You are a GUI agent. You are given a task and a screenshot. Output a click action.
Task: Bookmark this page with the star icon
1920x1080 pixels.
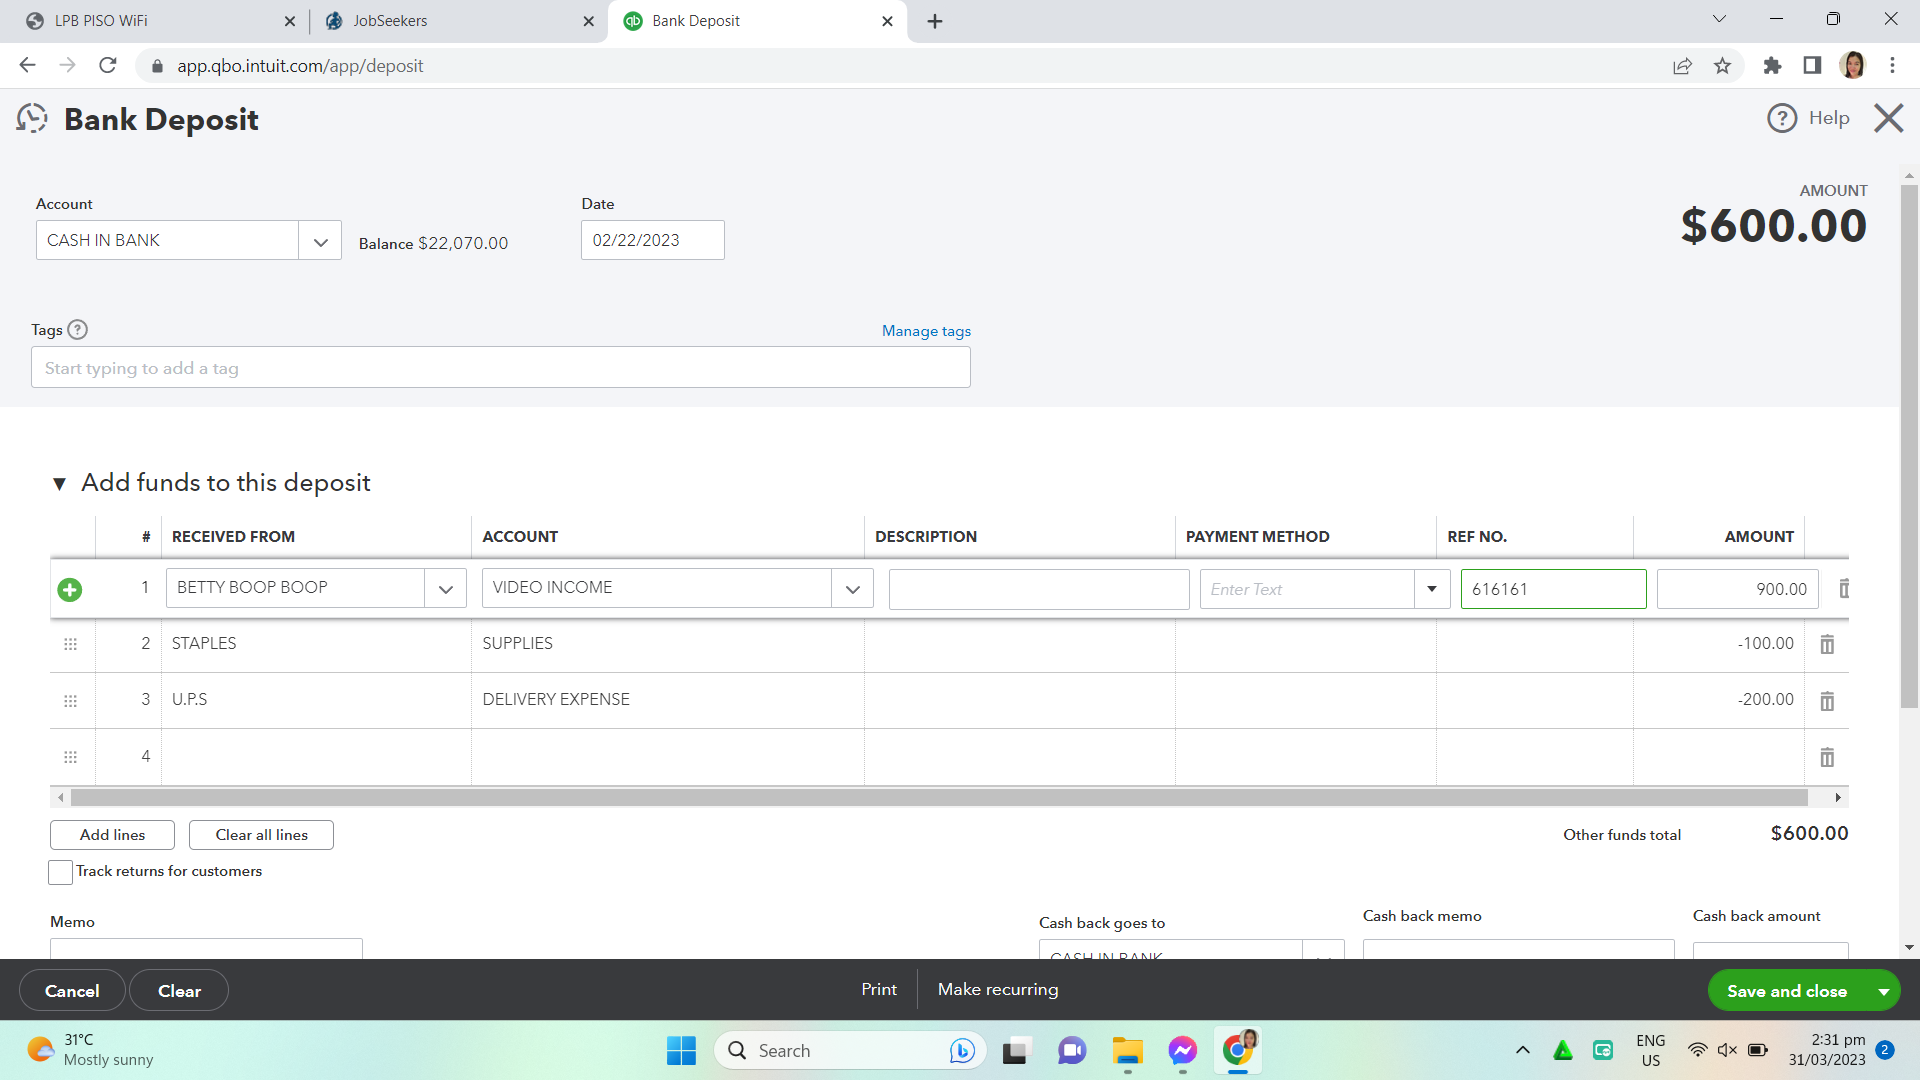click(x=1722, y=66)
